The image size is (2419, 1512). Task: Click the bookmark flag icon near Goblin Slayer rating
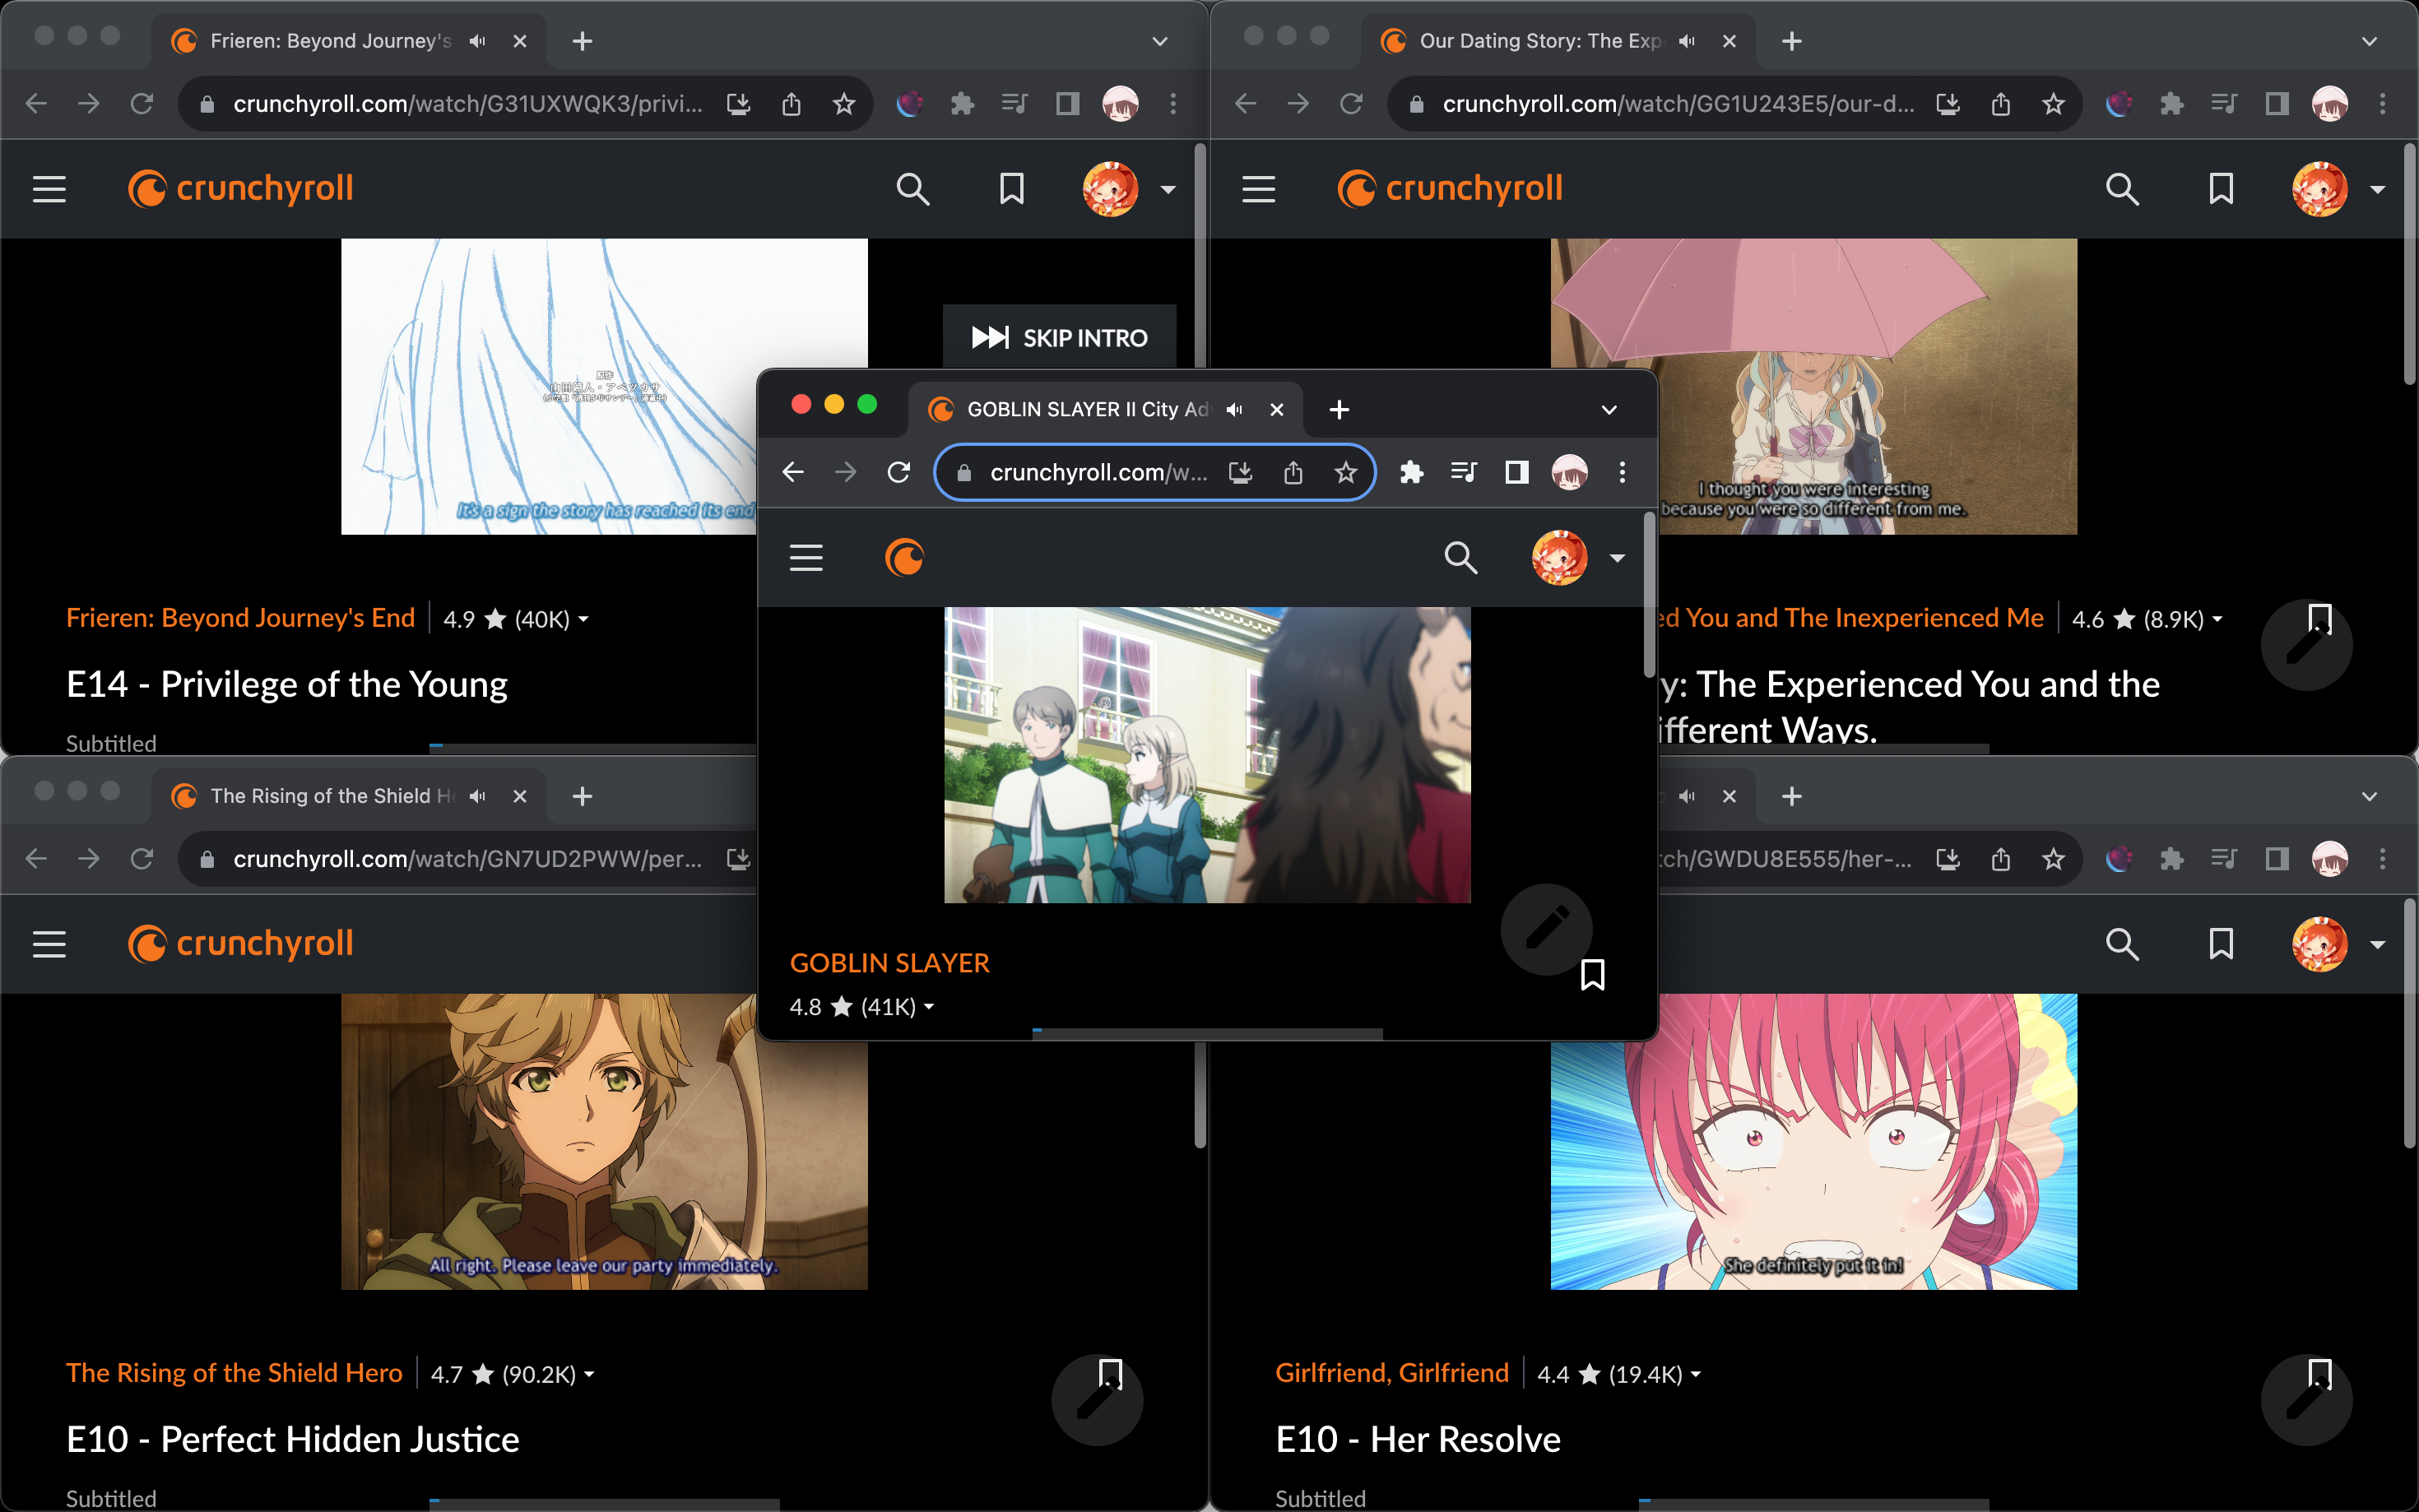[x=1592, y=975]
